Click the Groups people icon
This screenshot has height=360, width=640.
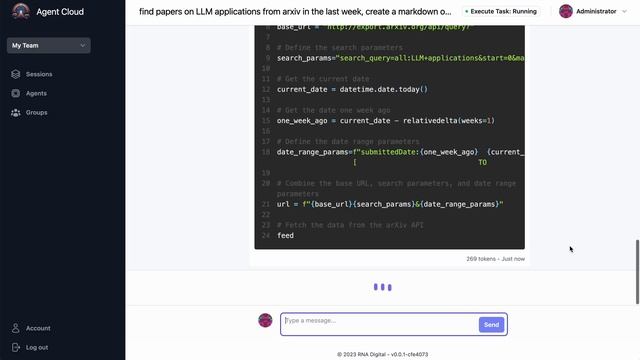point(16,112)
